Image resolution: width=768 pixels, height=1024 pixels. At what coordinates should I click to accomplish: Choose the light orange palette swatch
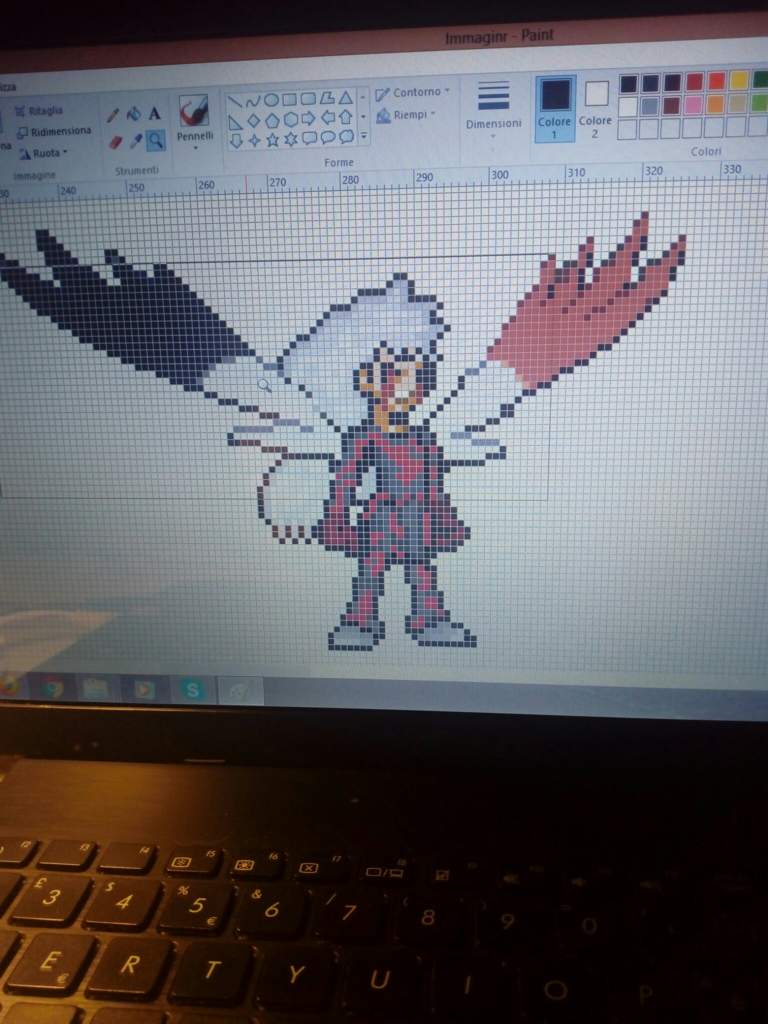(716, 104)
